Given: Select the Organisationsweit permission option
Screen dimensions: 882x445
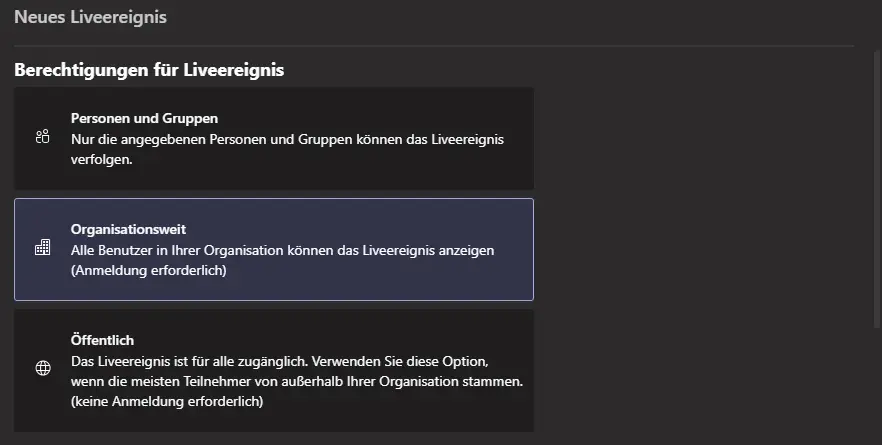Looking at the screenshot, I should (x=274, y=249).
